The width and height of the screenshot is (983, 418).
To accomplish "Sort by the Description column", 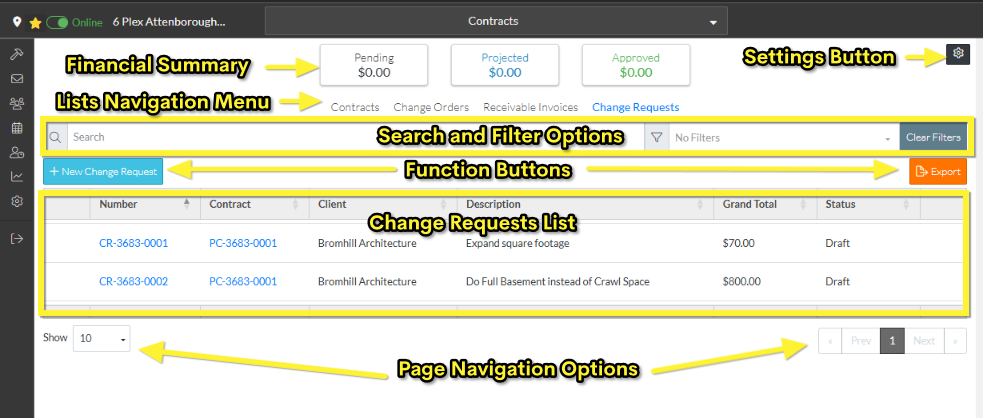I will 586,204.
